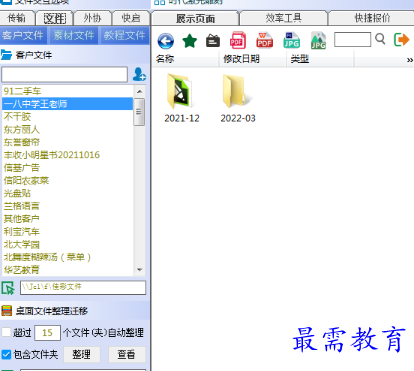Open the 2022-03 folder
This screenshot has width=414, height=371.
click(x=238, y=98)
